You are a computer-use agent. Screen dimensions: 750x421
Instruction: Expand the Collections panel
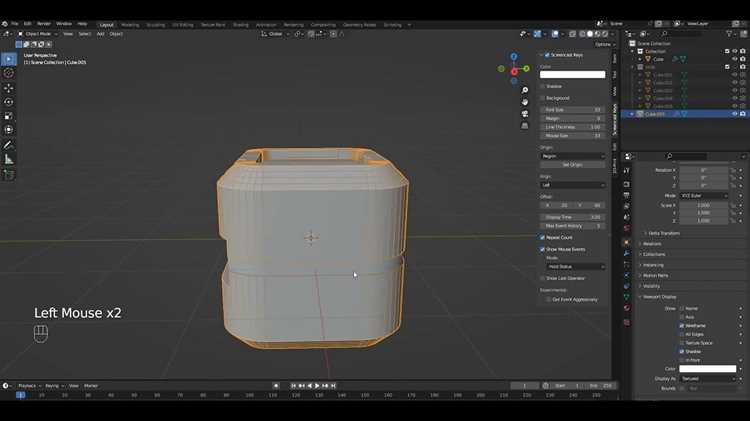[653, 255]
